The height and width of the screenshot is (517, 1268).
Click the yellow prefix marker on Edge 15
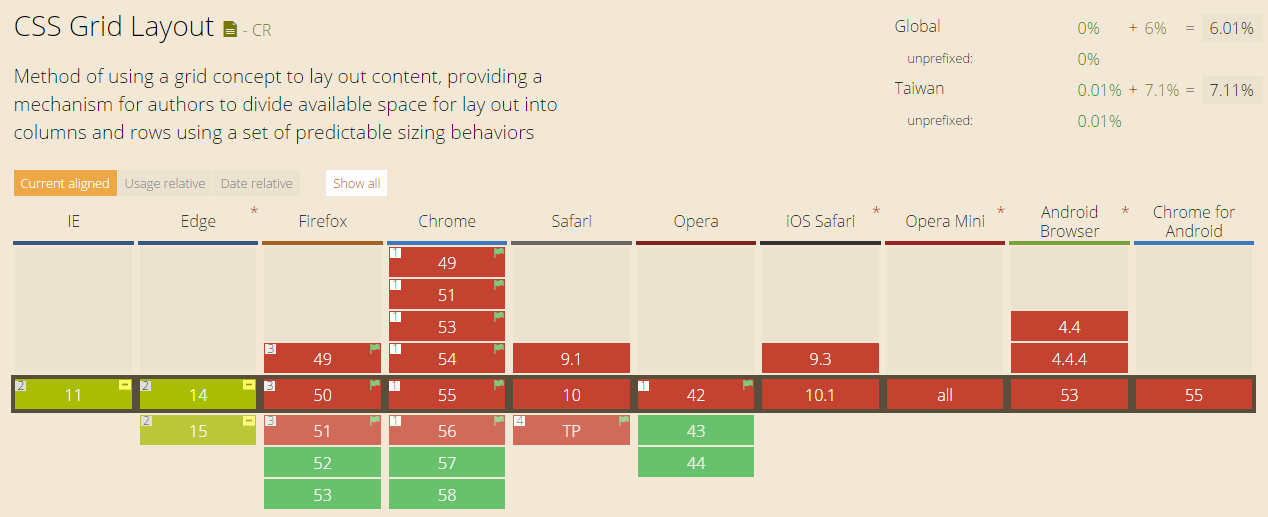[249, 421]
